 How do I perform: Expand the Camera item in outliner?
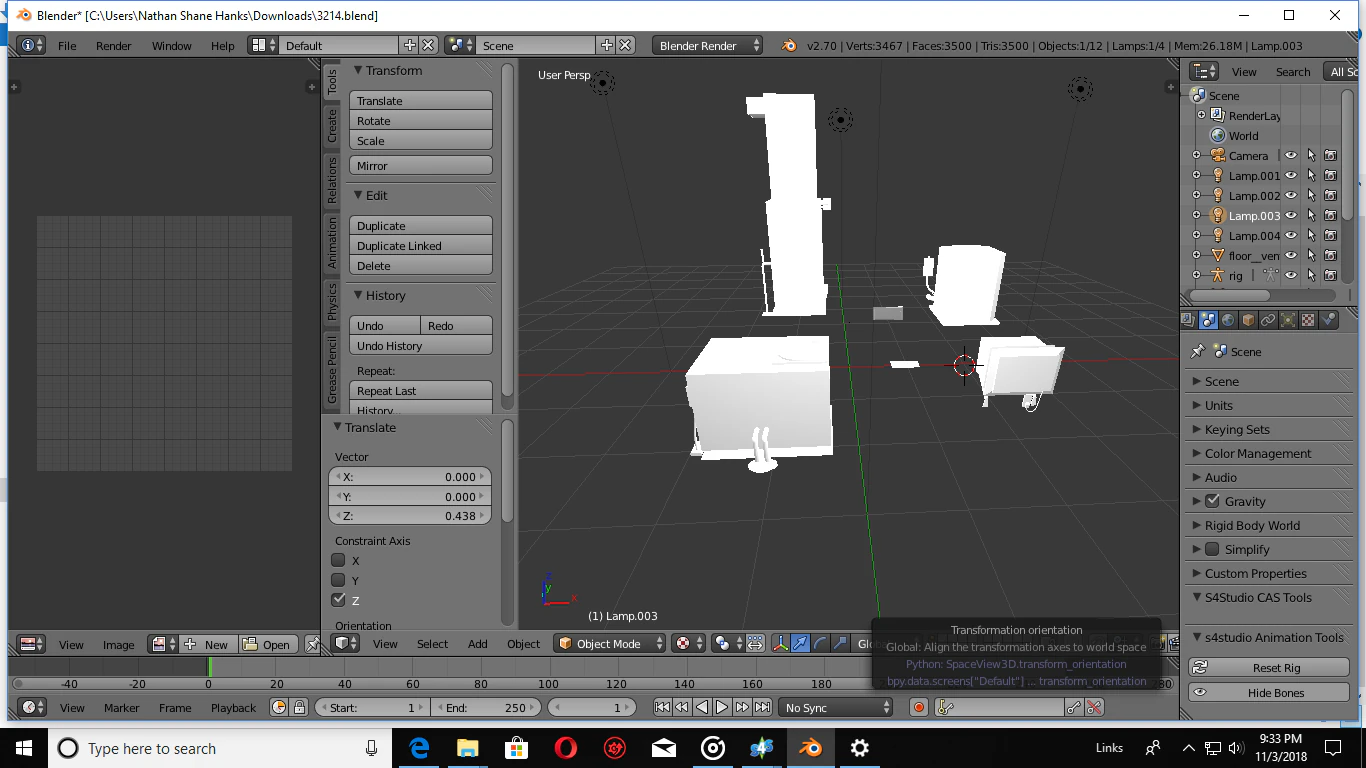[1196, 156]
